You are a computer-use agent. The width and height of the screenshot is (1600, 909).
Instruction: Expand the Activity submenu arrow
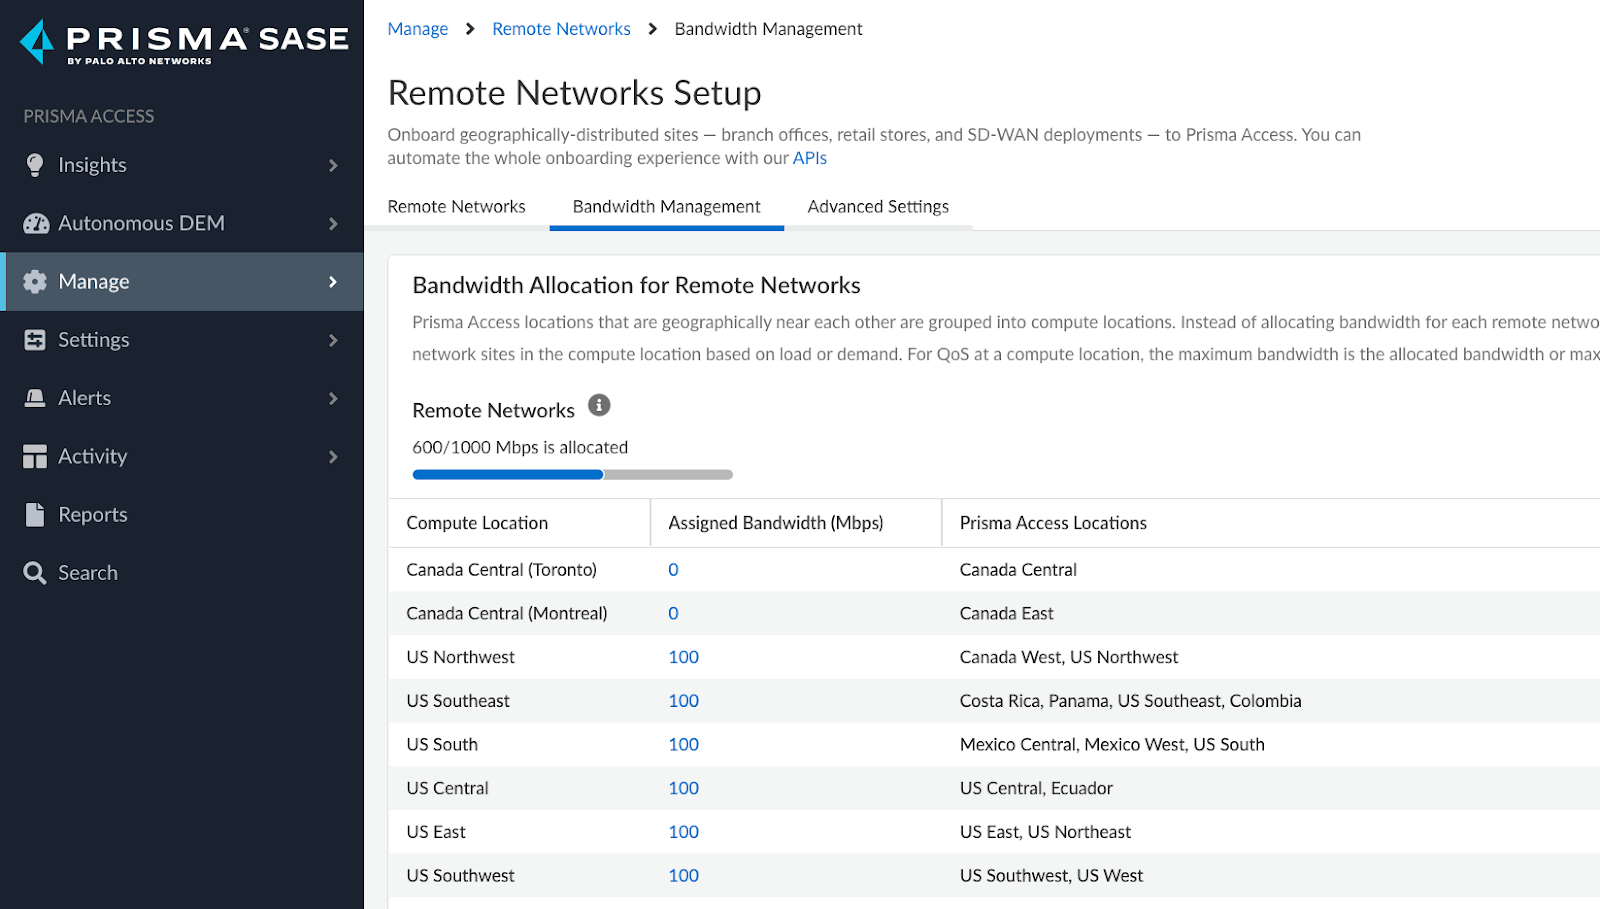(333, 457)
